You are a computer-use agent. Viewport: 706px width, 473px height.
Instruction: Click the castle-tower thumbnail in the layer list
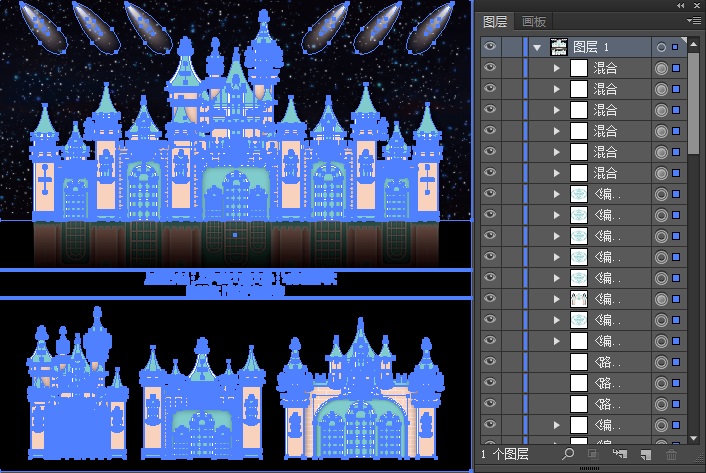click(x=579, y=299)
